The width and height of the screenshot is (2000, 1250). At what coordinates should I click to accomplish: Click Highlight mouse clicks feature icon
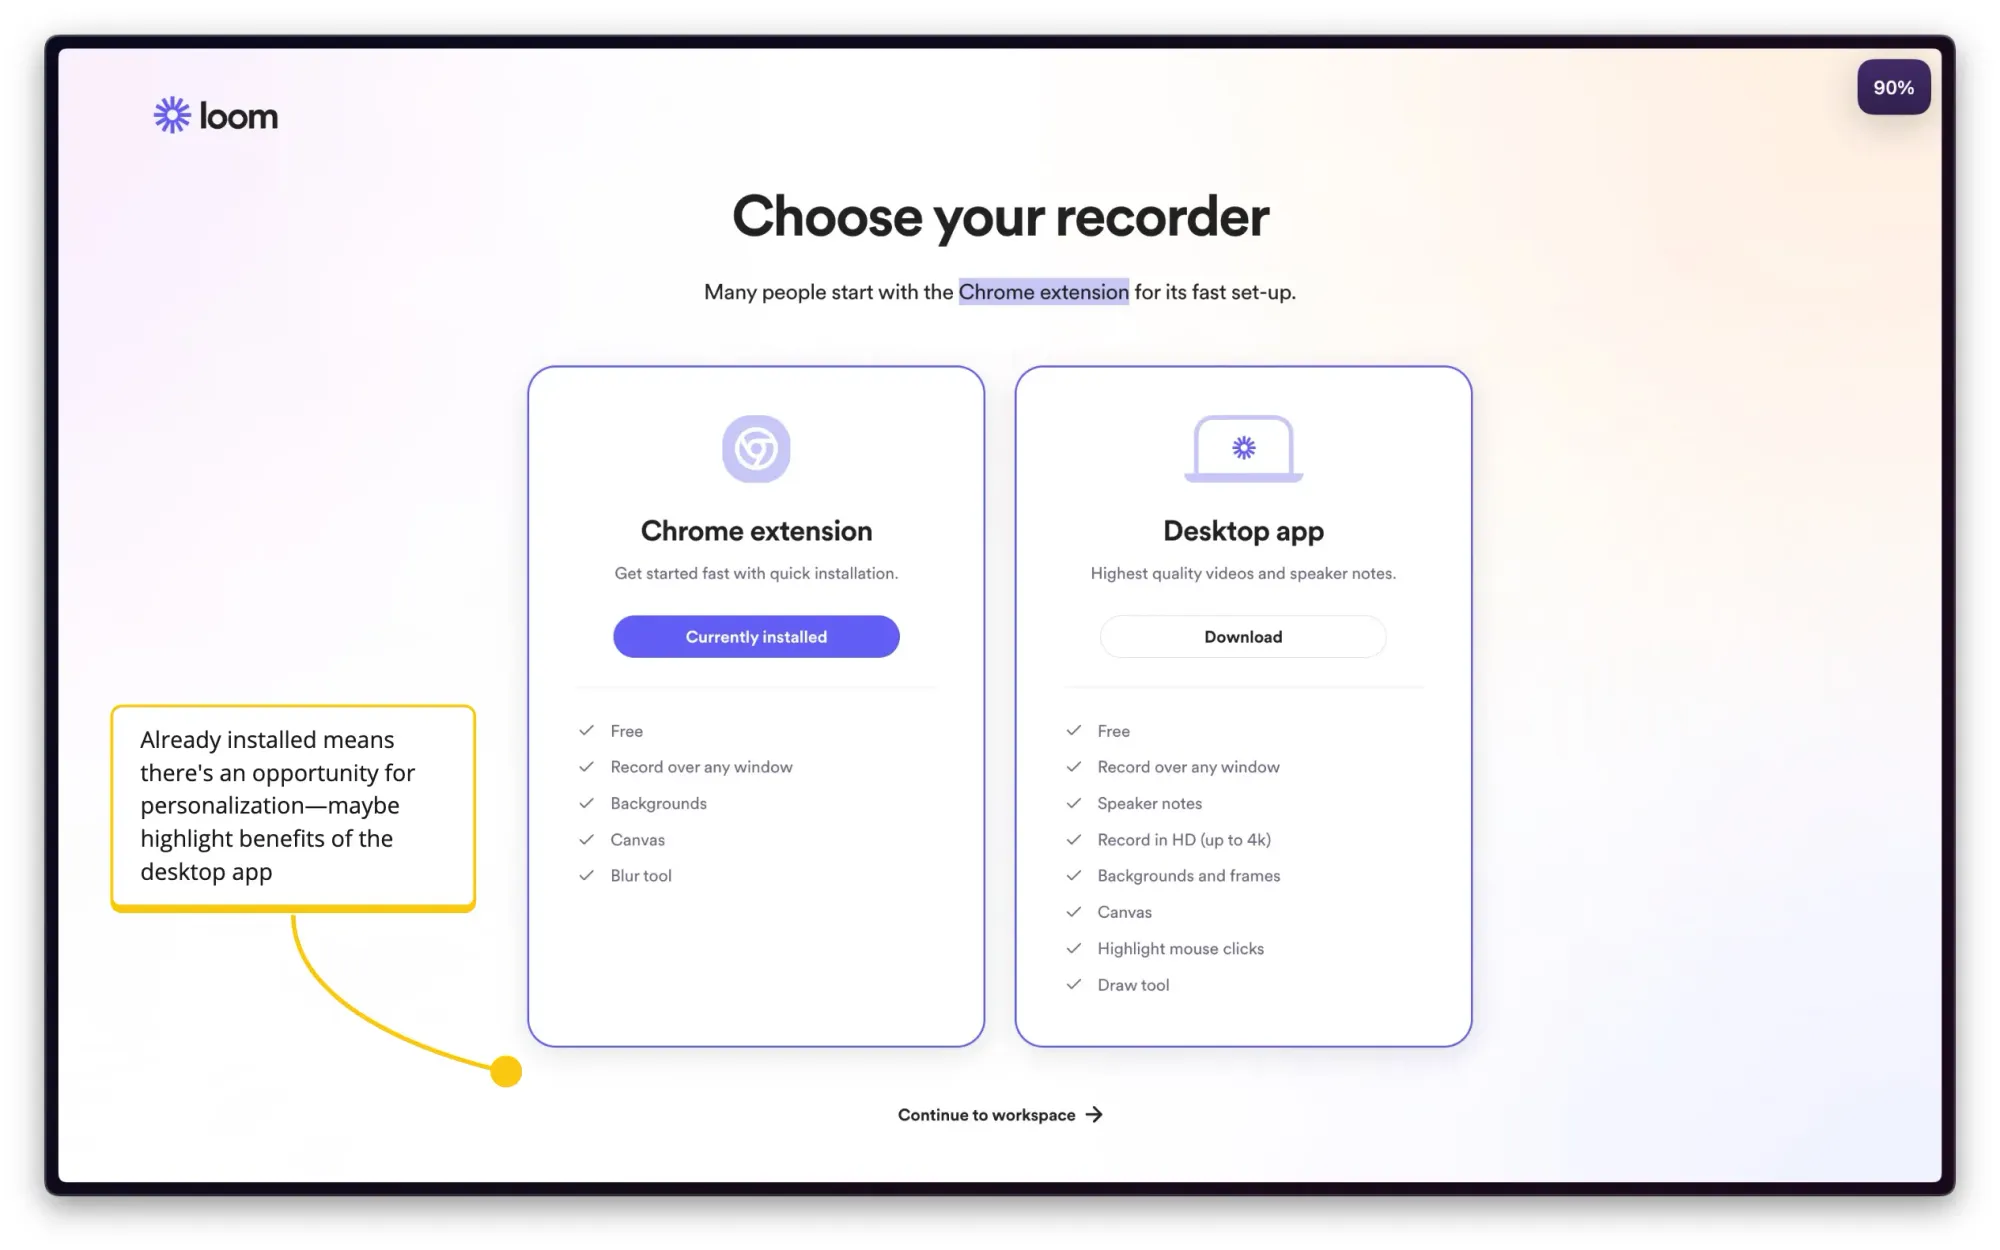[1073, 948]
